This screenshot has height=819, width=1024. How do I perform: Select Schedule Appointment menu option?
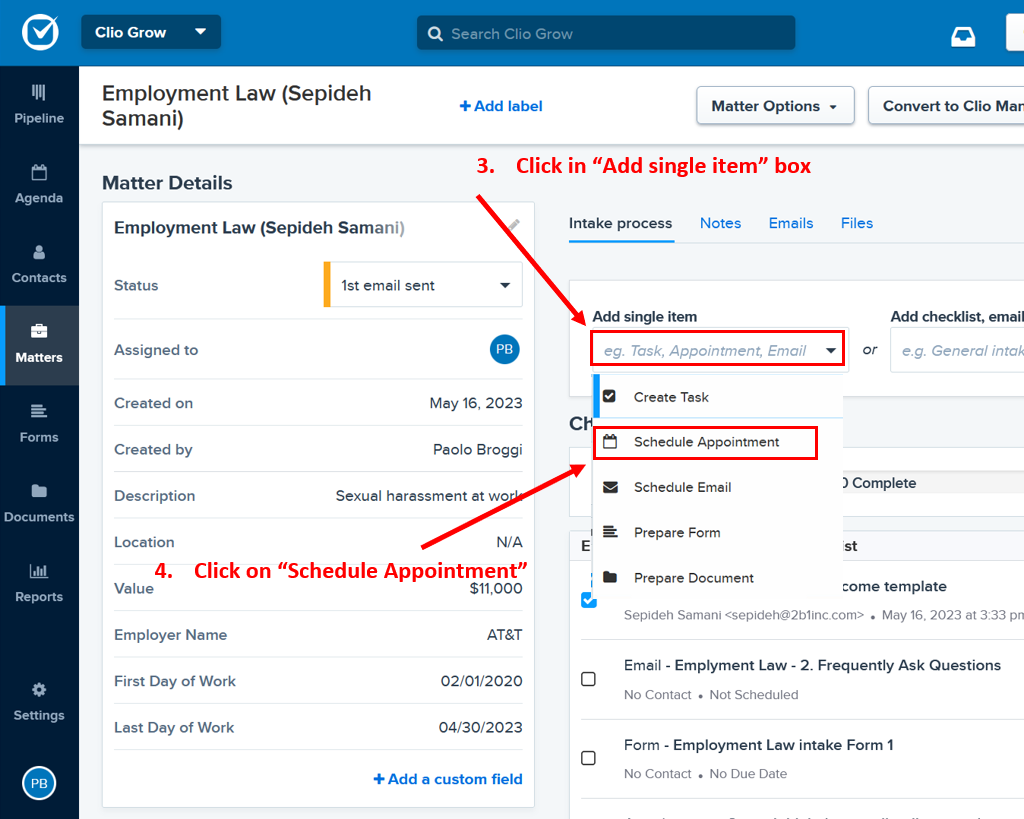click(718, 442)
